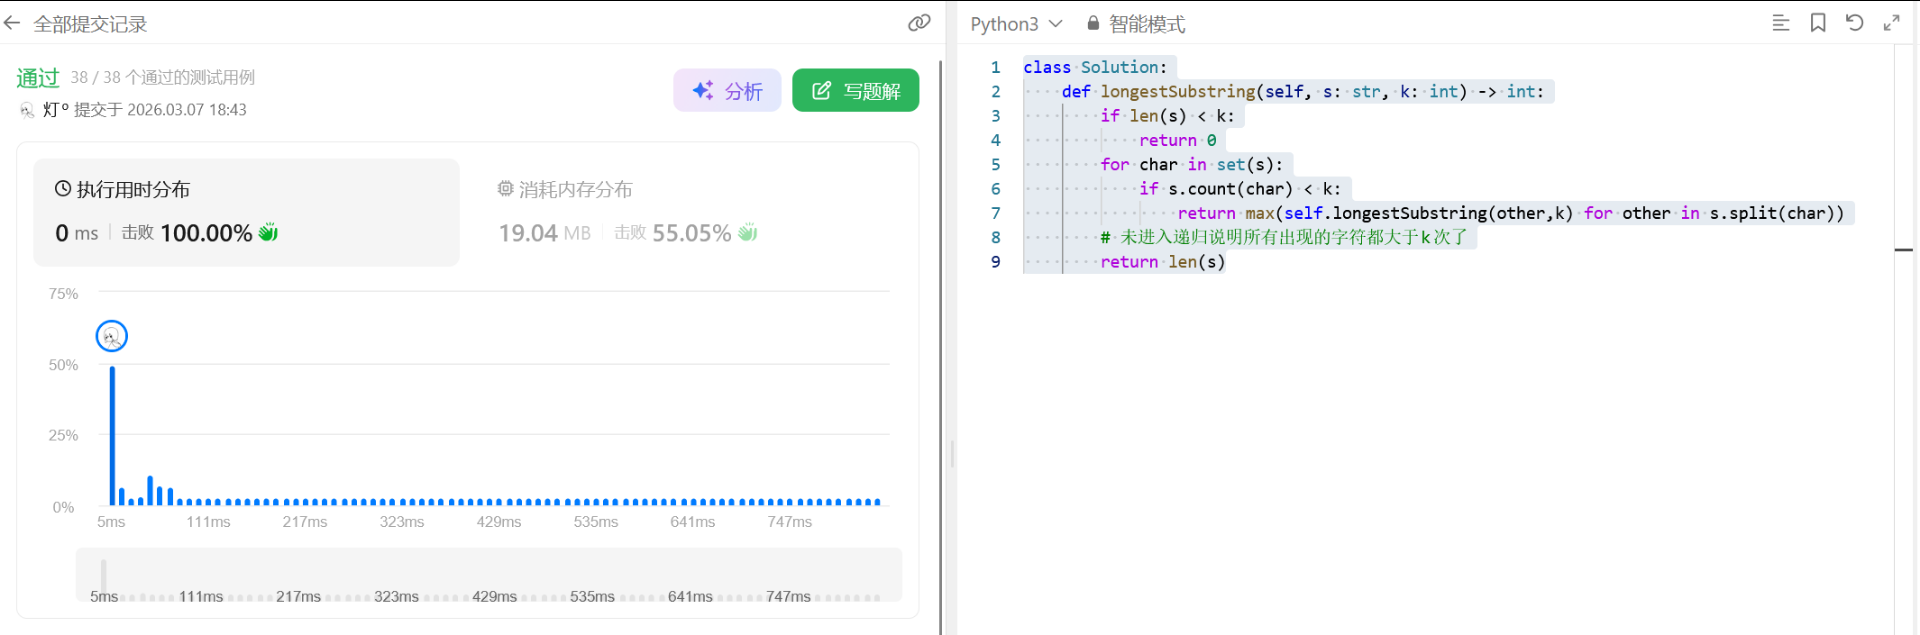The width and height of the screenshot is (1920, 635).
Task: Click the chevron arrow next to Python3
Action: point(1055,24)
